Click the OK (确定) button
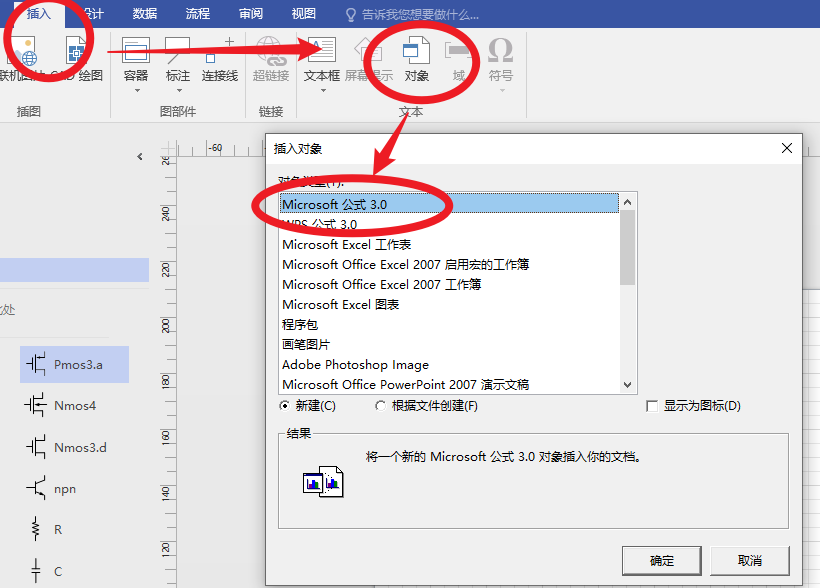 point(662,561)
